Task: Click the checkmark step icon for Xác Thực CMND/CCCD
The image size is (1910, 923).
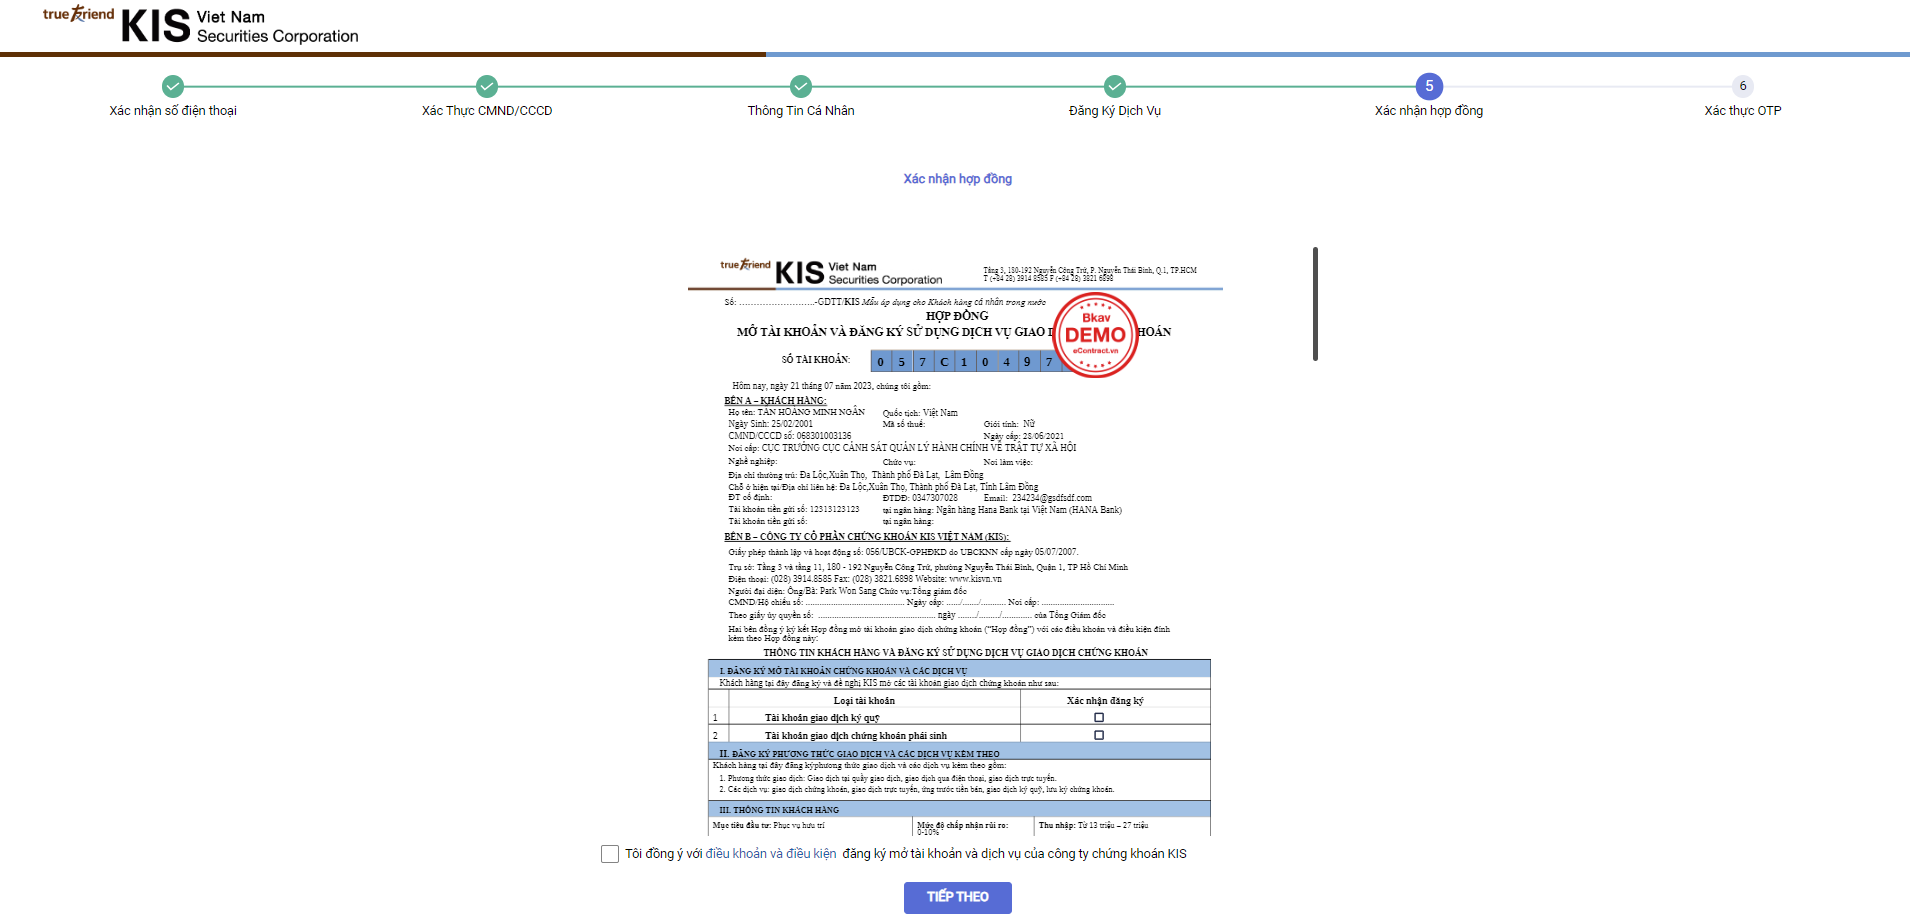Action: (x=487, y=86)
